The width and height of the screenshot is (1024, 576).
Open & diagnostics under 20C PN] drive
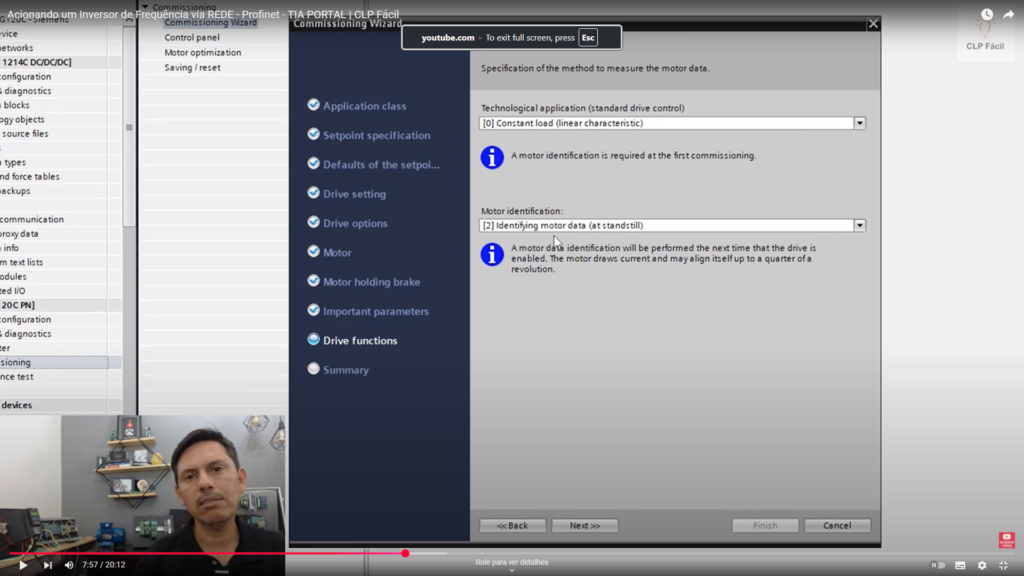(26, 334)
